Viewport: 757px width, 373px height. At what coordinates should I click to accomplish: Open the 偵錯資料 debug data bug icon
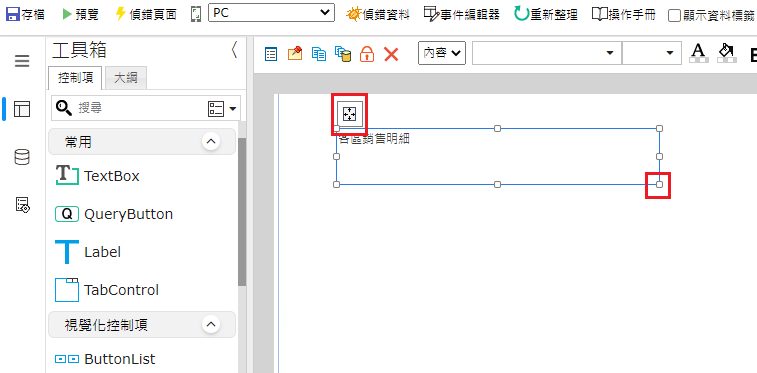[x=353, y=14]
